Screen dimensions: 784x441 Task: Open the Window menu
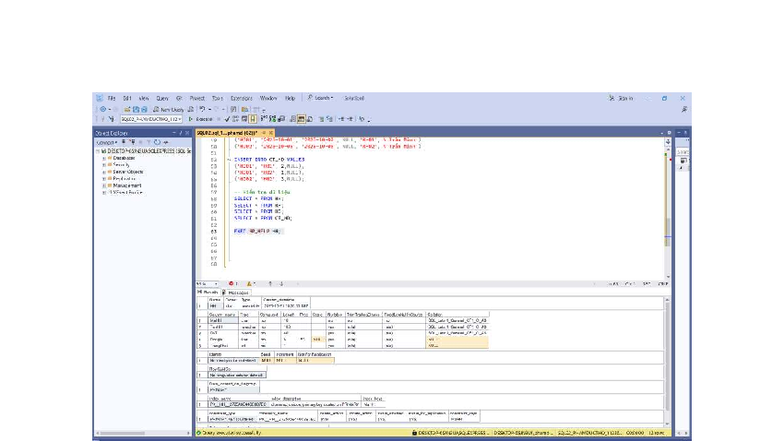tap(268, 98)
